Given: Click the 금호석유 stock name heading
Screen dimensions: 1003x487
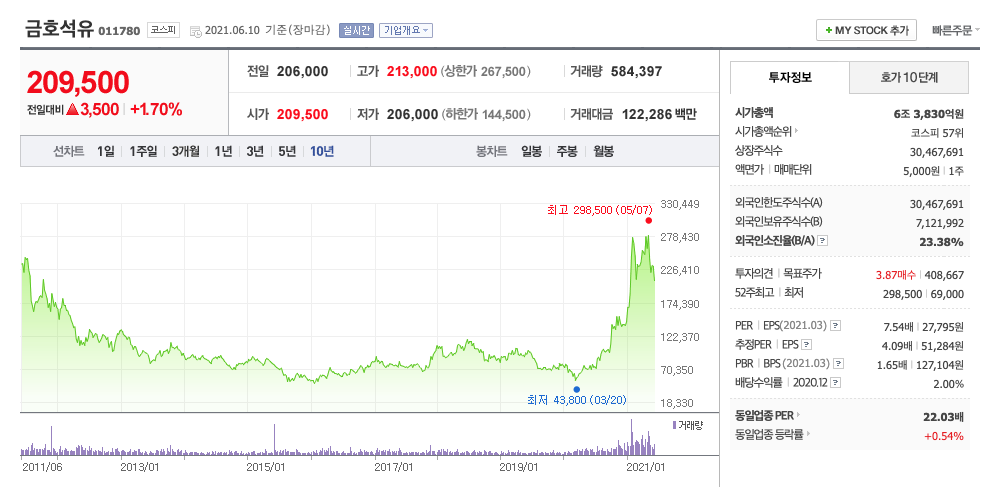Looking at the screenshot, I should (x=59, y=29).
